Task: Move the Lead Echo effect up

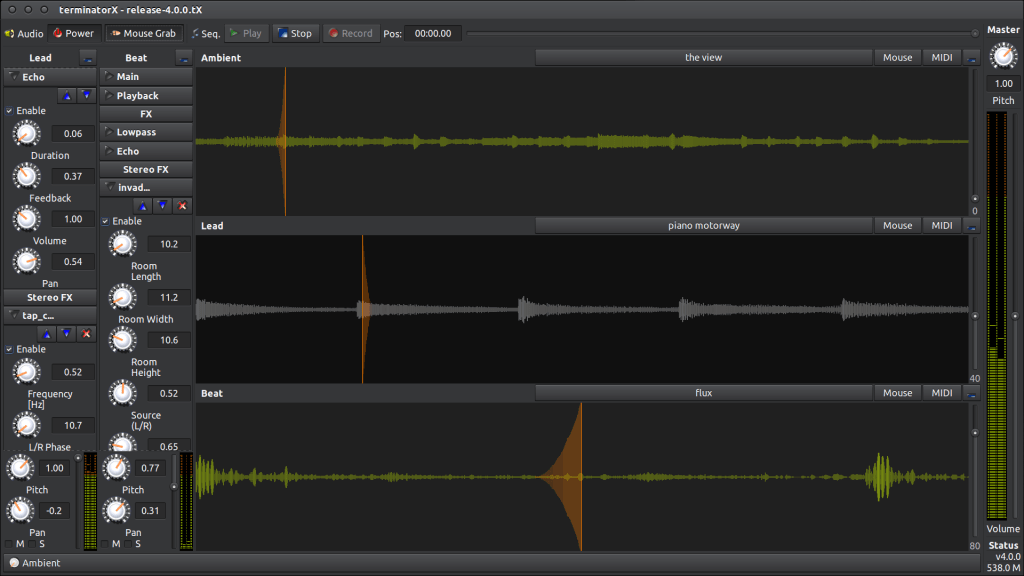Action: point(67,95)
